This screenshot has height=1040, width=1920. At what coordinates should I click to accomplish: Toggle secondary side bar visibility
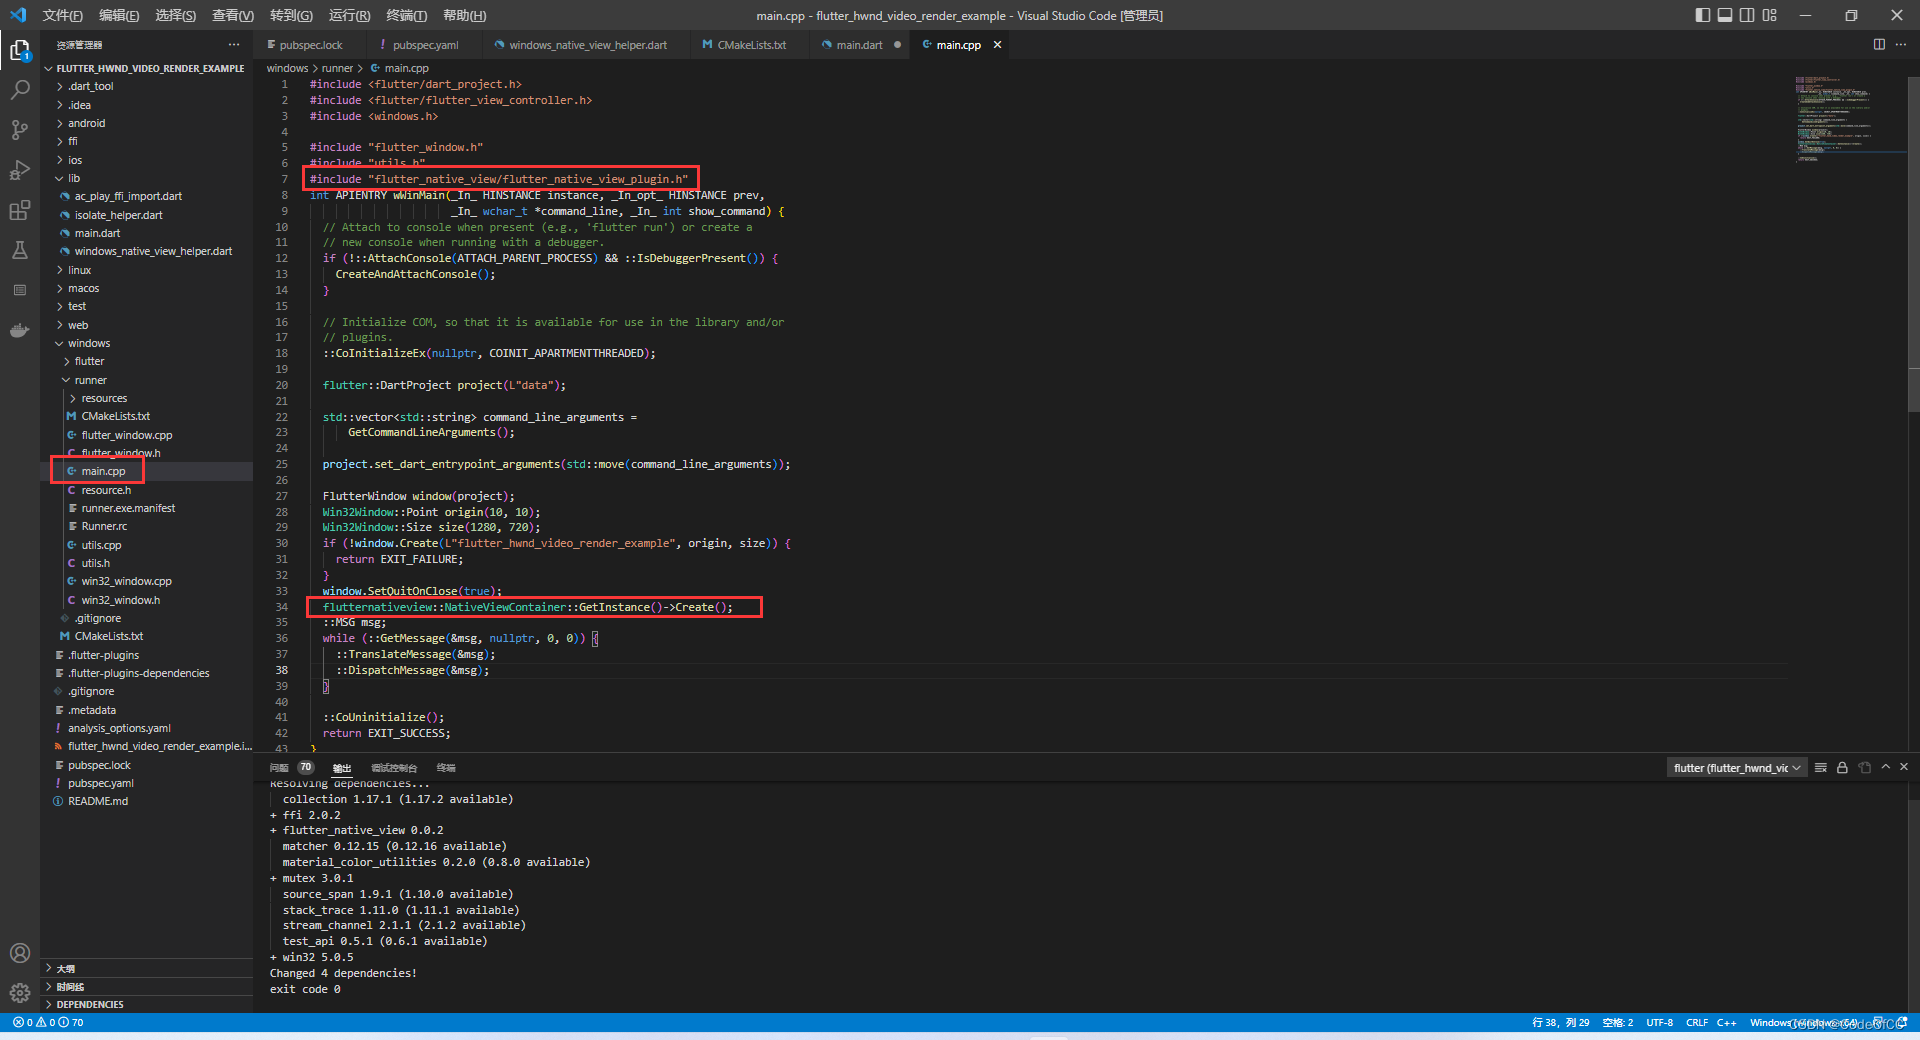(1747, 15)
